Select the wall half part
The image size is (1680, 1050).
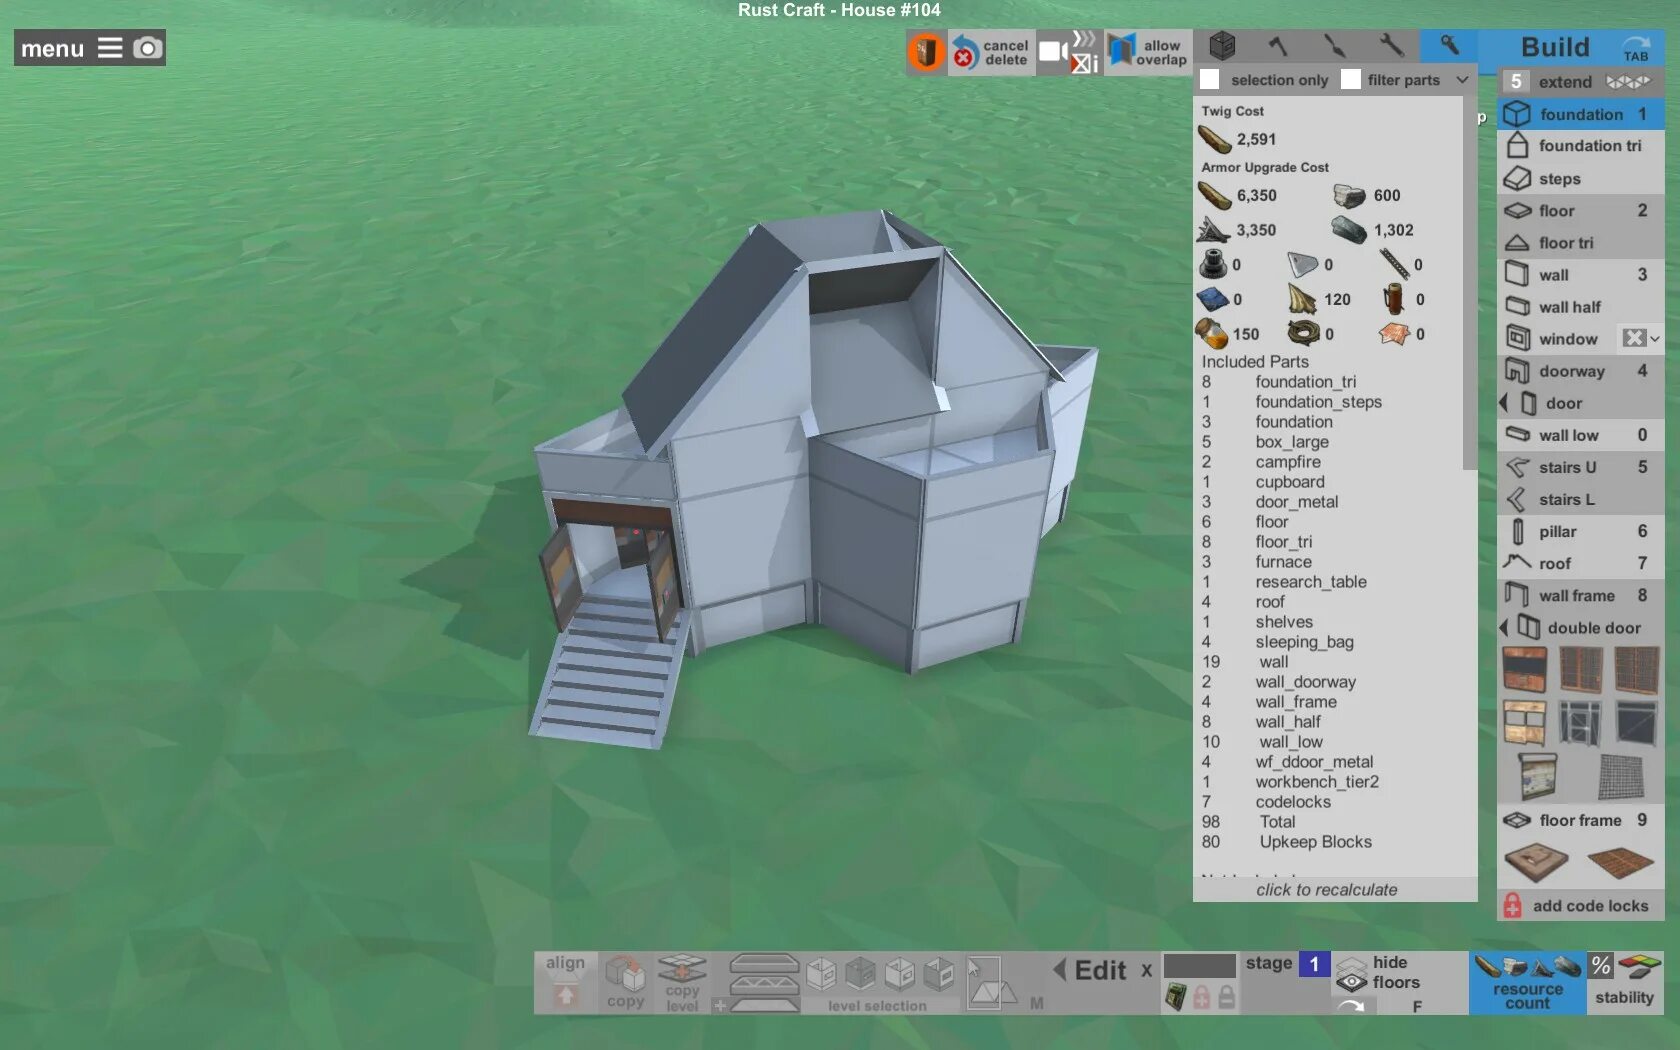(1581, 307)
